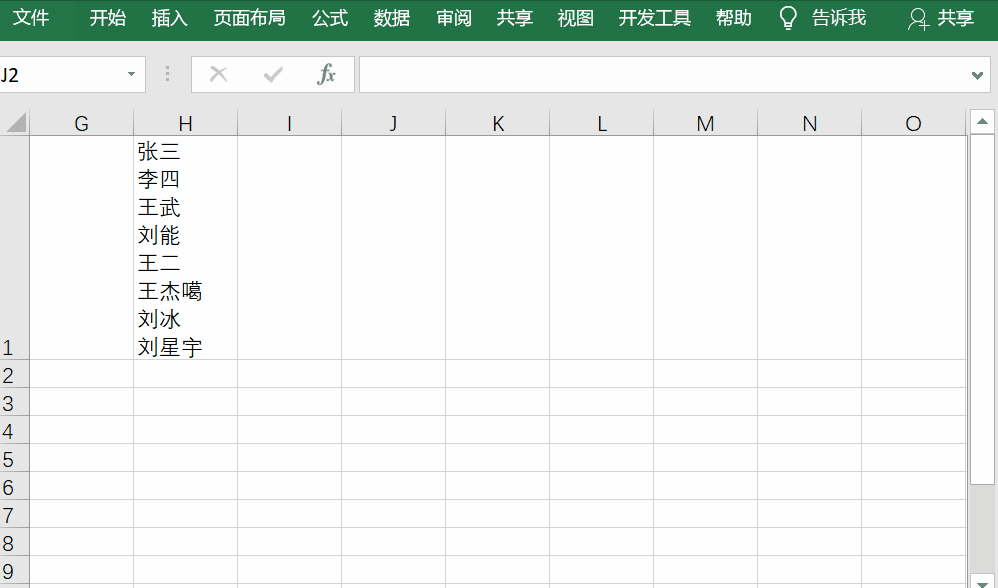Screen dimensions: 998x588
Task: Click inside the Name Box showing J2
Action: click(60, 74)
